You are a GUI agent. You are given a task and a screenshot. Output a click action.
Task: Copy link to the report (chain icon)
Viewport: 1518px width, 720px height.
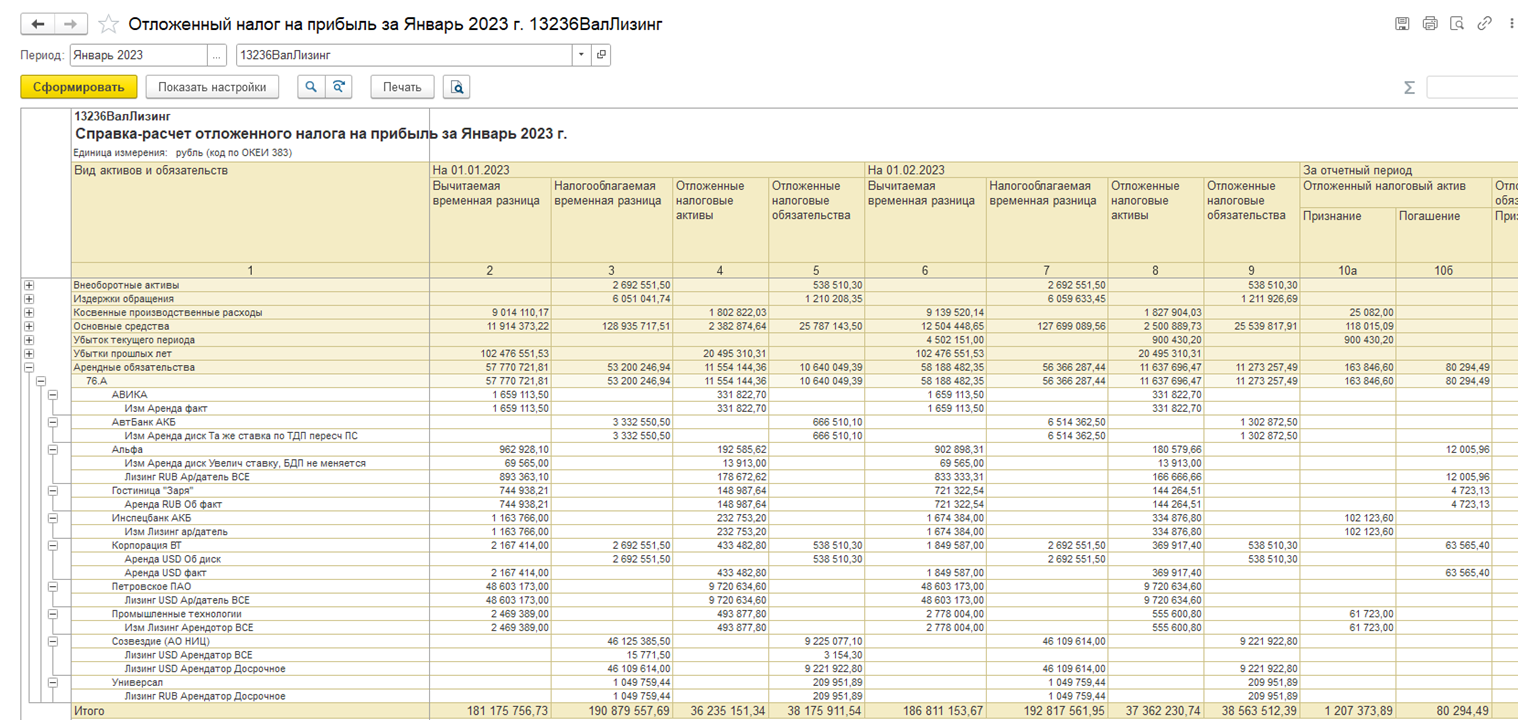tap(1484, 24)
